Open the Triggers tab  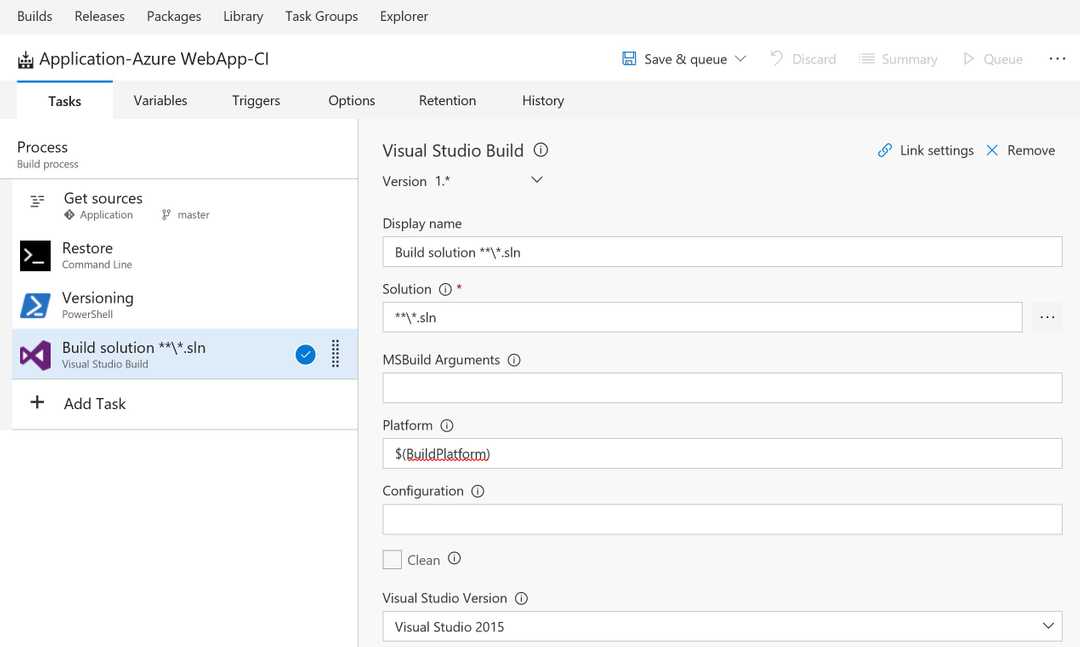(256, 101)
